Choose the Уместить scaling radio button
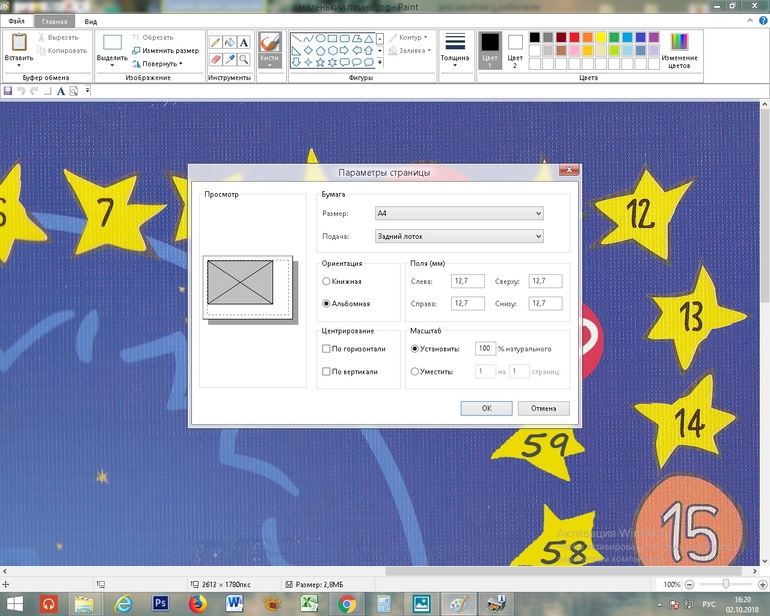The width and height of the screenshot is (770, 616). [x=415, y=371]
